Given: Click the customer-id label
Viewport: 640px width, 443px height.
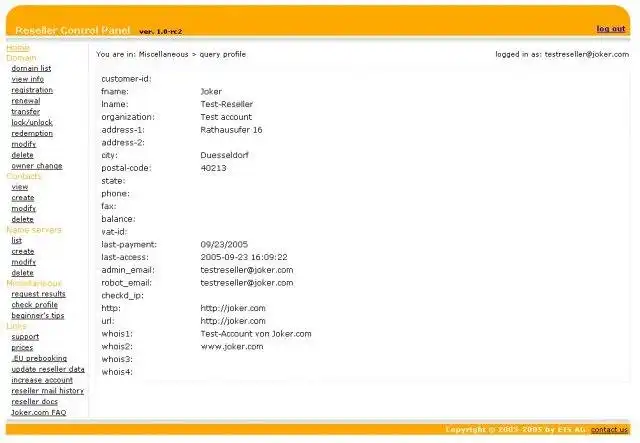Looking at the screenshot, I should (x=127, y=79).
